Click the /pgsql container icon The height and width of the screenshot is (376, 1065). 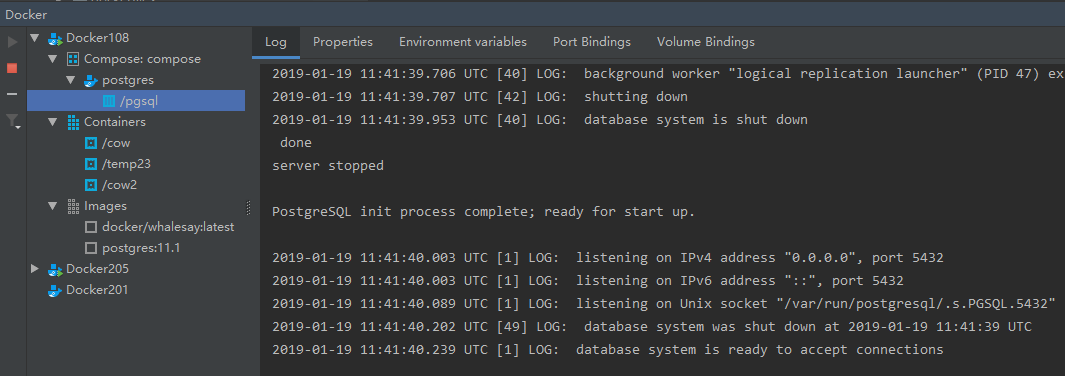(x=109, y=101)
